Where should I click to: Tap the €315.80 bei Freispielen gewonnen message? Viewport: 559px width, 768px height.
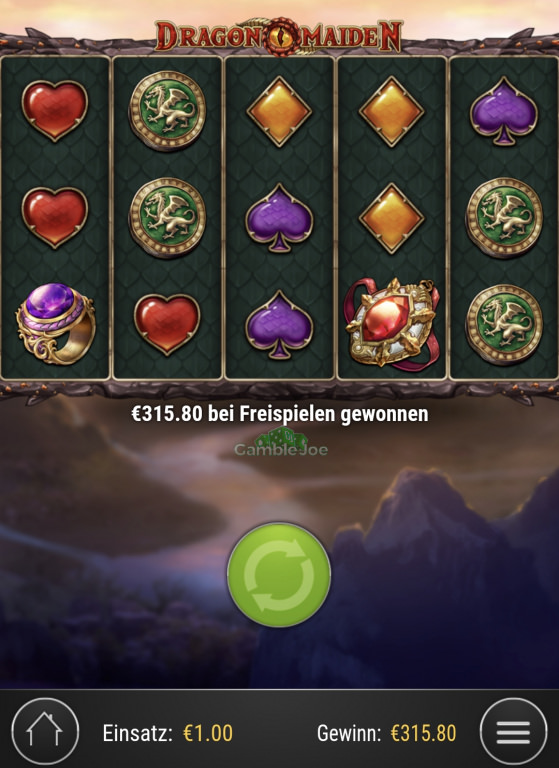click(x=280, y=414)
